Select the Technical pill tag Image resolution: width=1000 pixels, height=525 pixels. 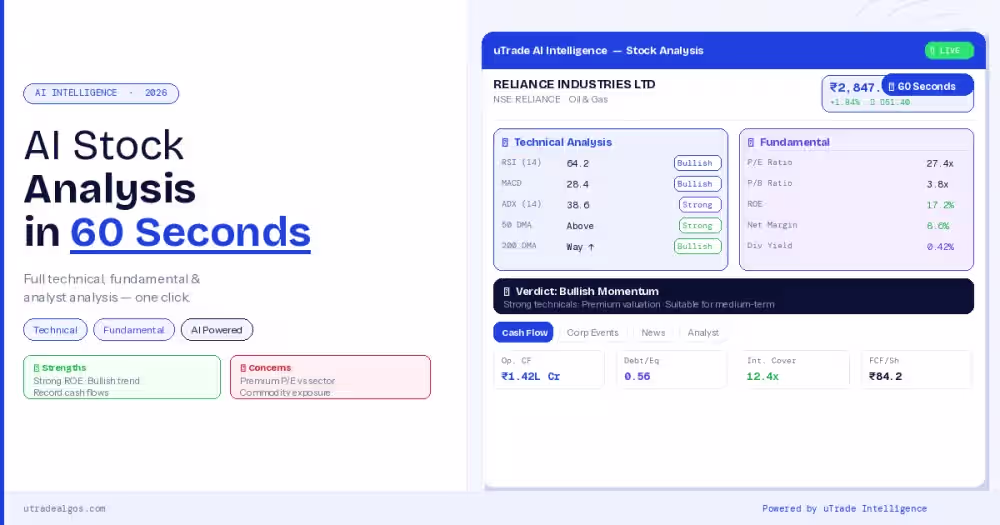tap(55, 330)
